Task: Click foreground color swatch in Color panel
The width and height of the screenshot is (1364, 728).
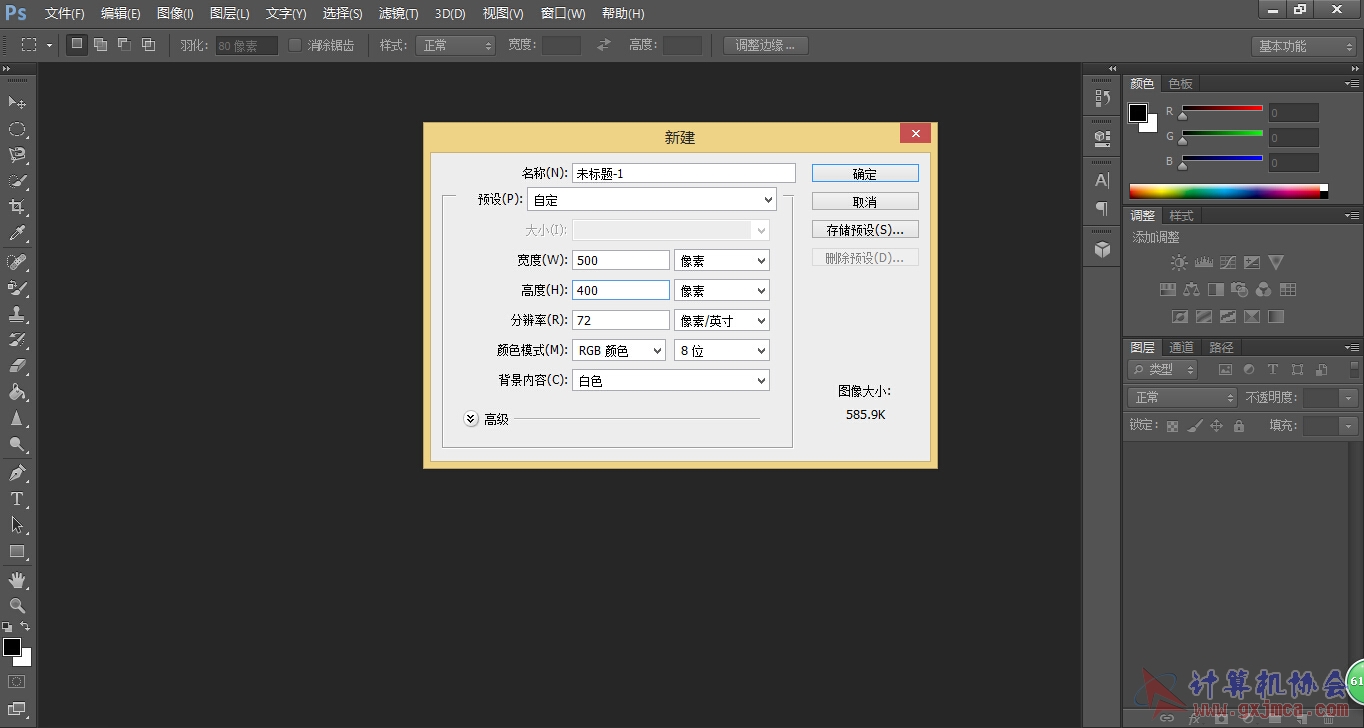Action: click(x=1138, y=113)
